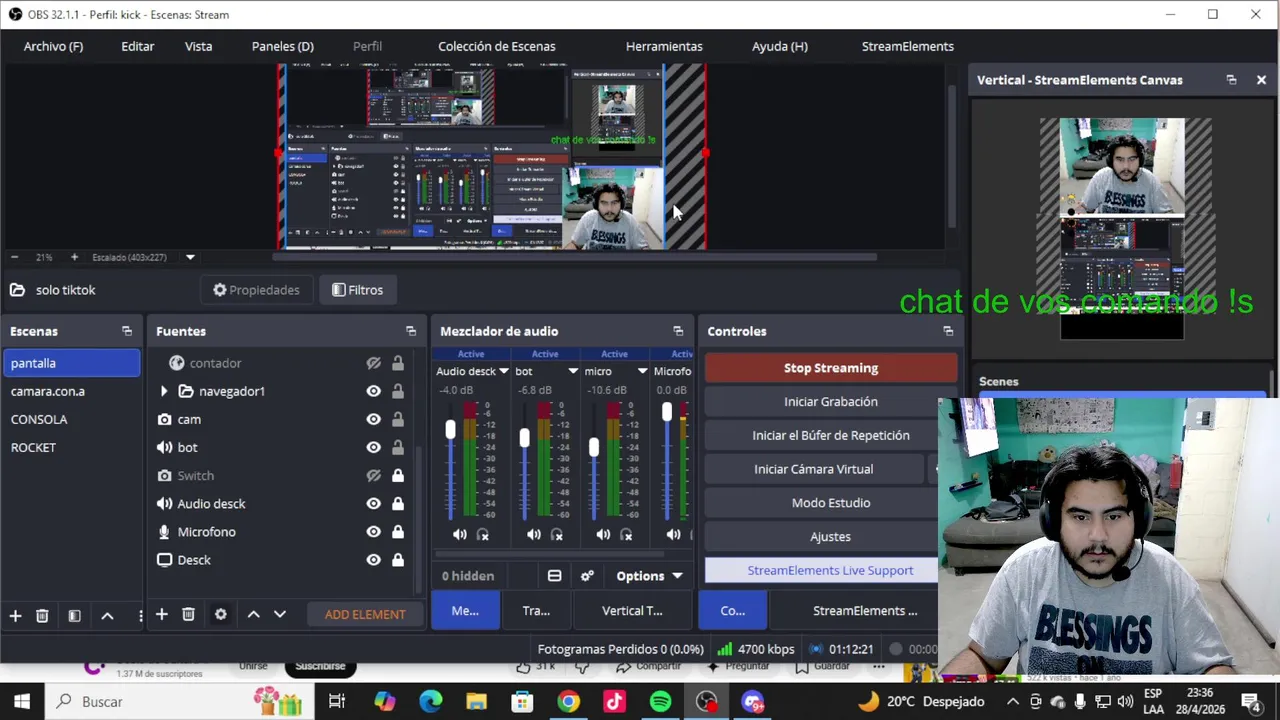
Task: Undock the Controles panel
Action: 948,331
